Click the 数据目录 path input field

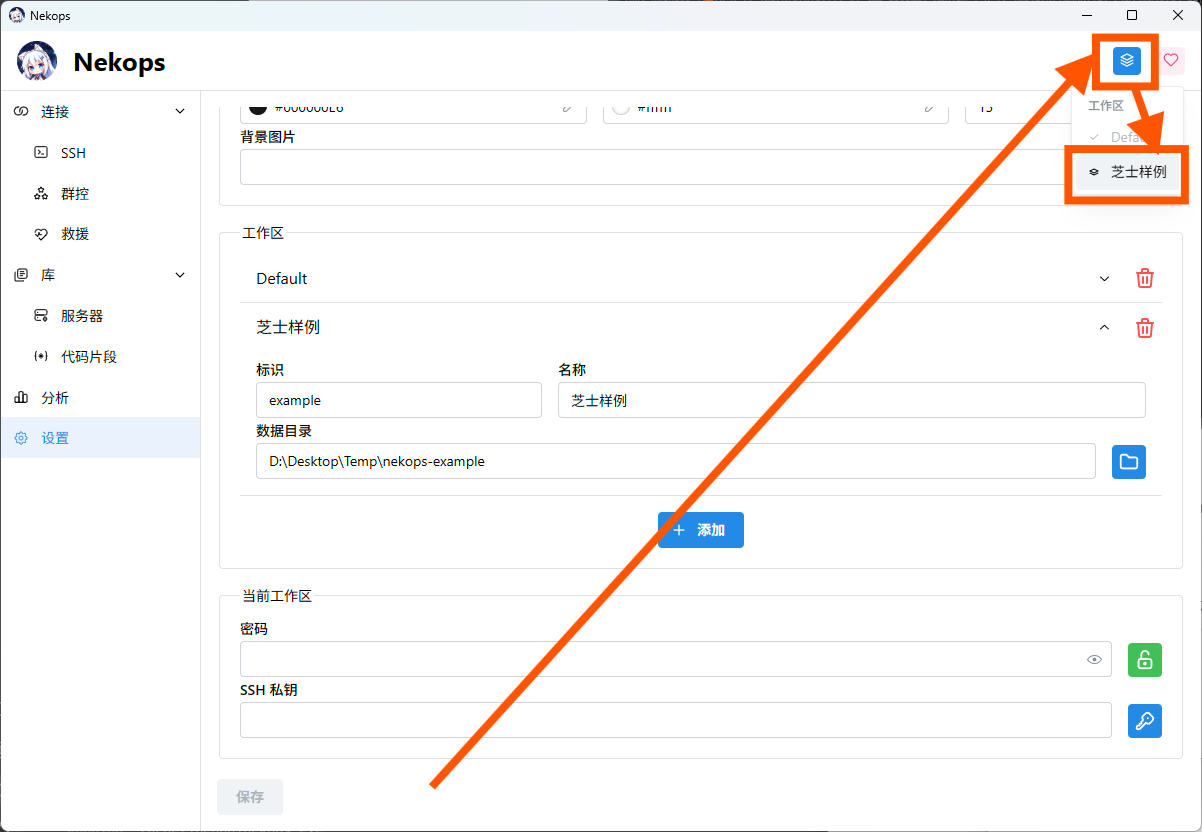(675, 462)
